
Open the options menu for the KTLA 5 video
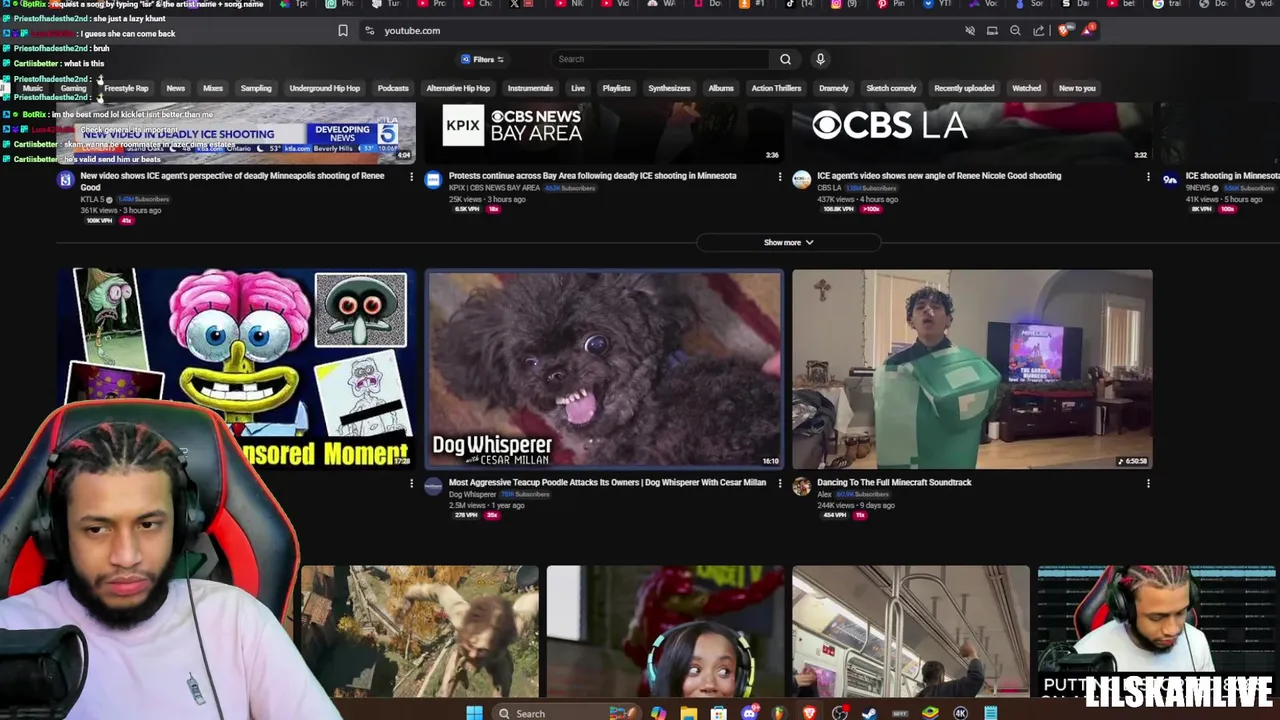[411, 177]
